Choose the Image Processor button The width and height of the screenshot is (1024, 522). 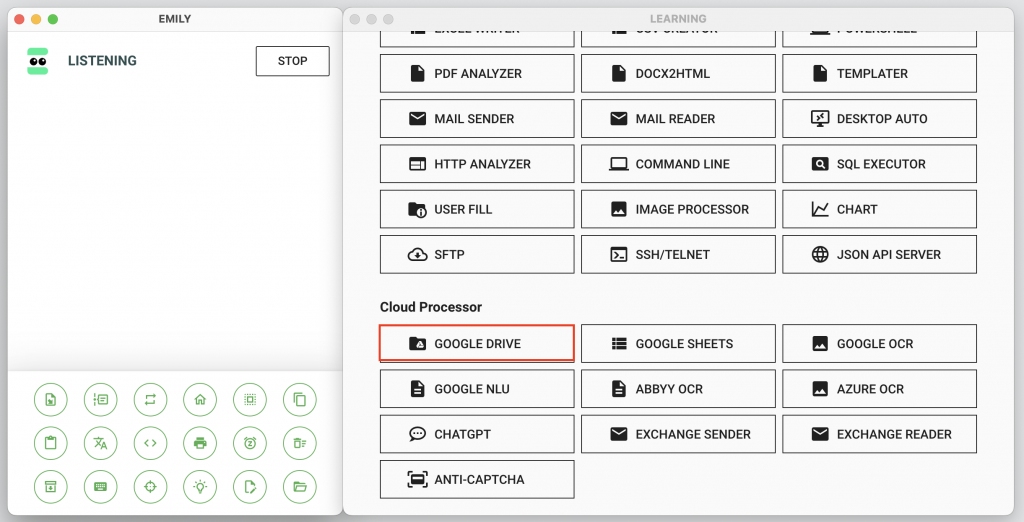click(x=678, y=209)
